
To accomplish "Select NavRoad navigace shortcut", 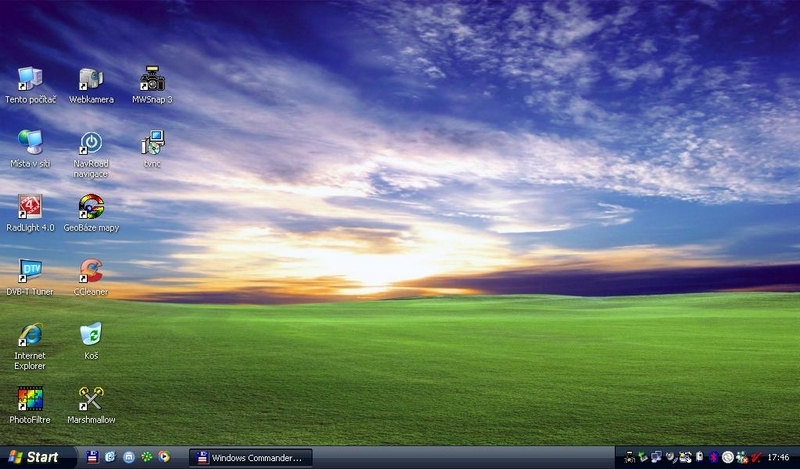I will pos(91,144).
